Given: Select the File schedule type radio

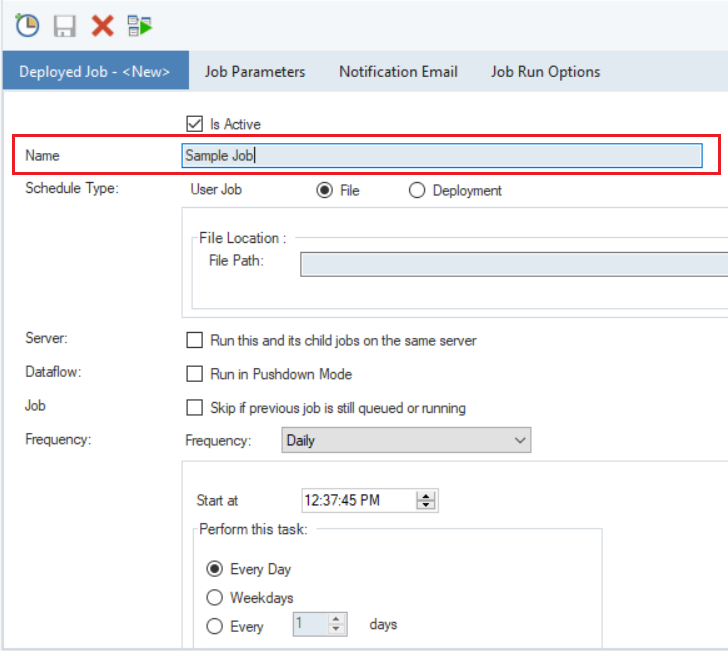Looking at the screenshot, I should click(325, 190).
